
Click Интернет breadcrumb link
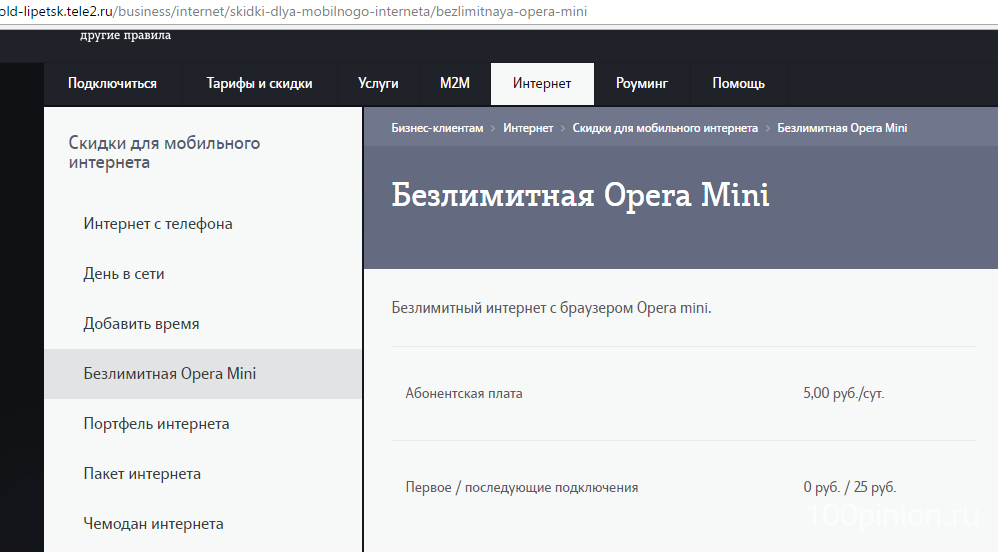click(x=528, y=128)
